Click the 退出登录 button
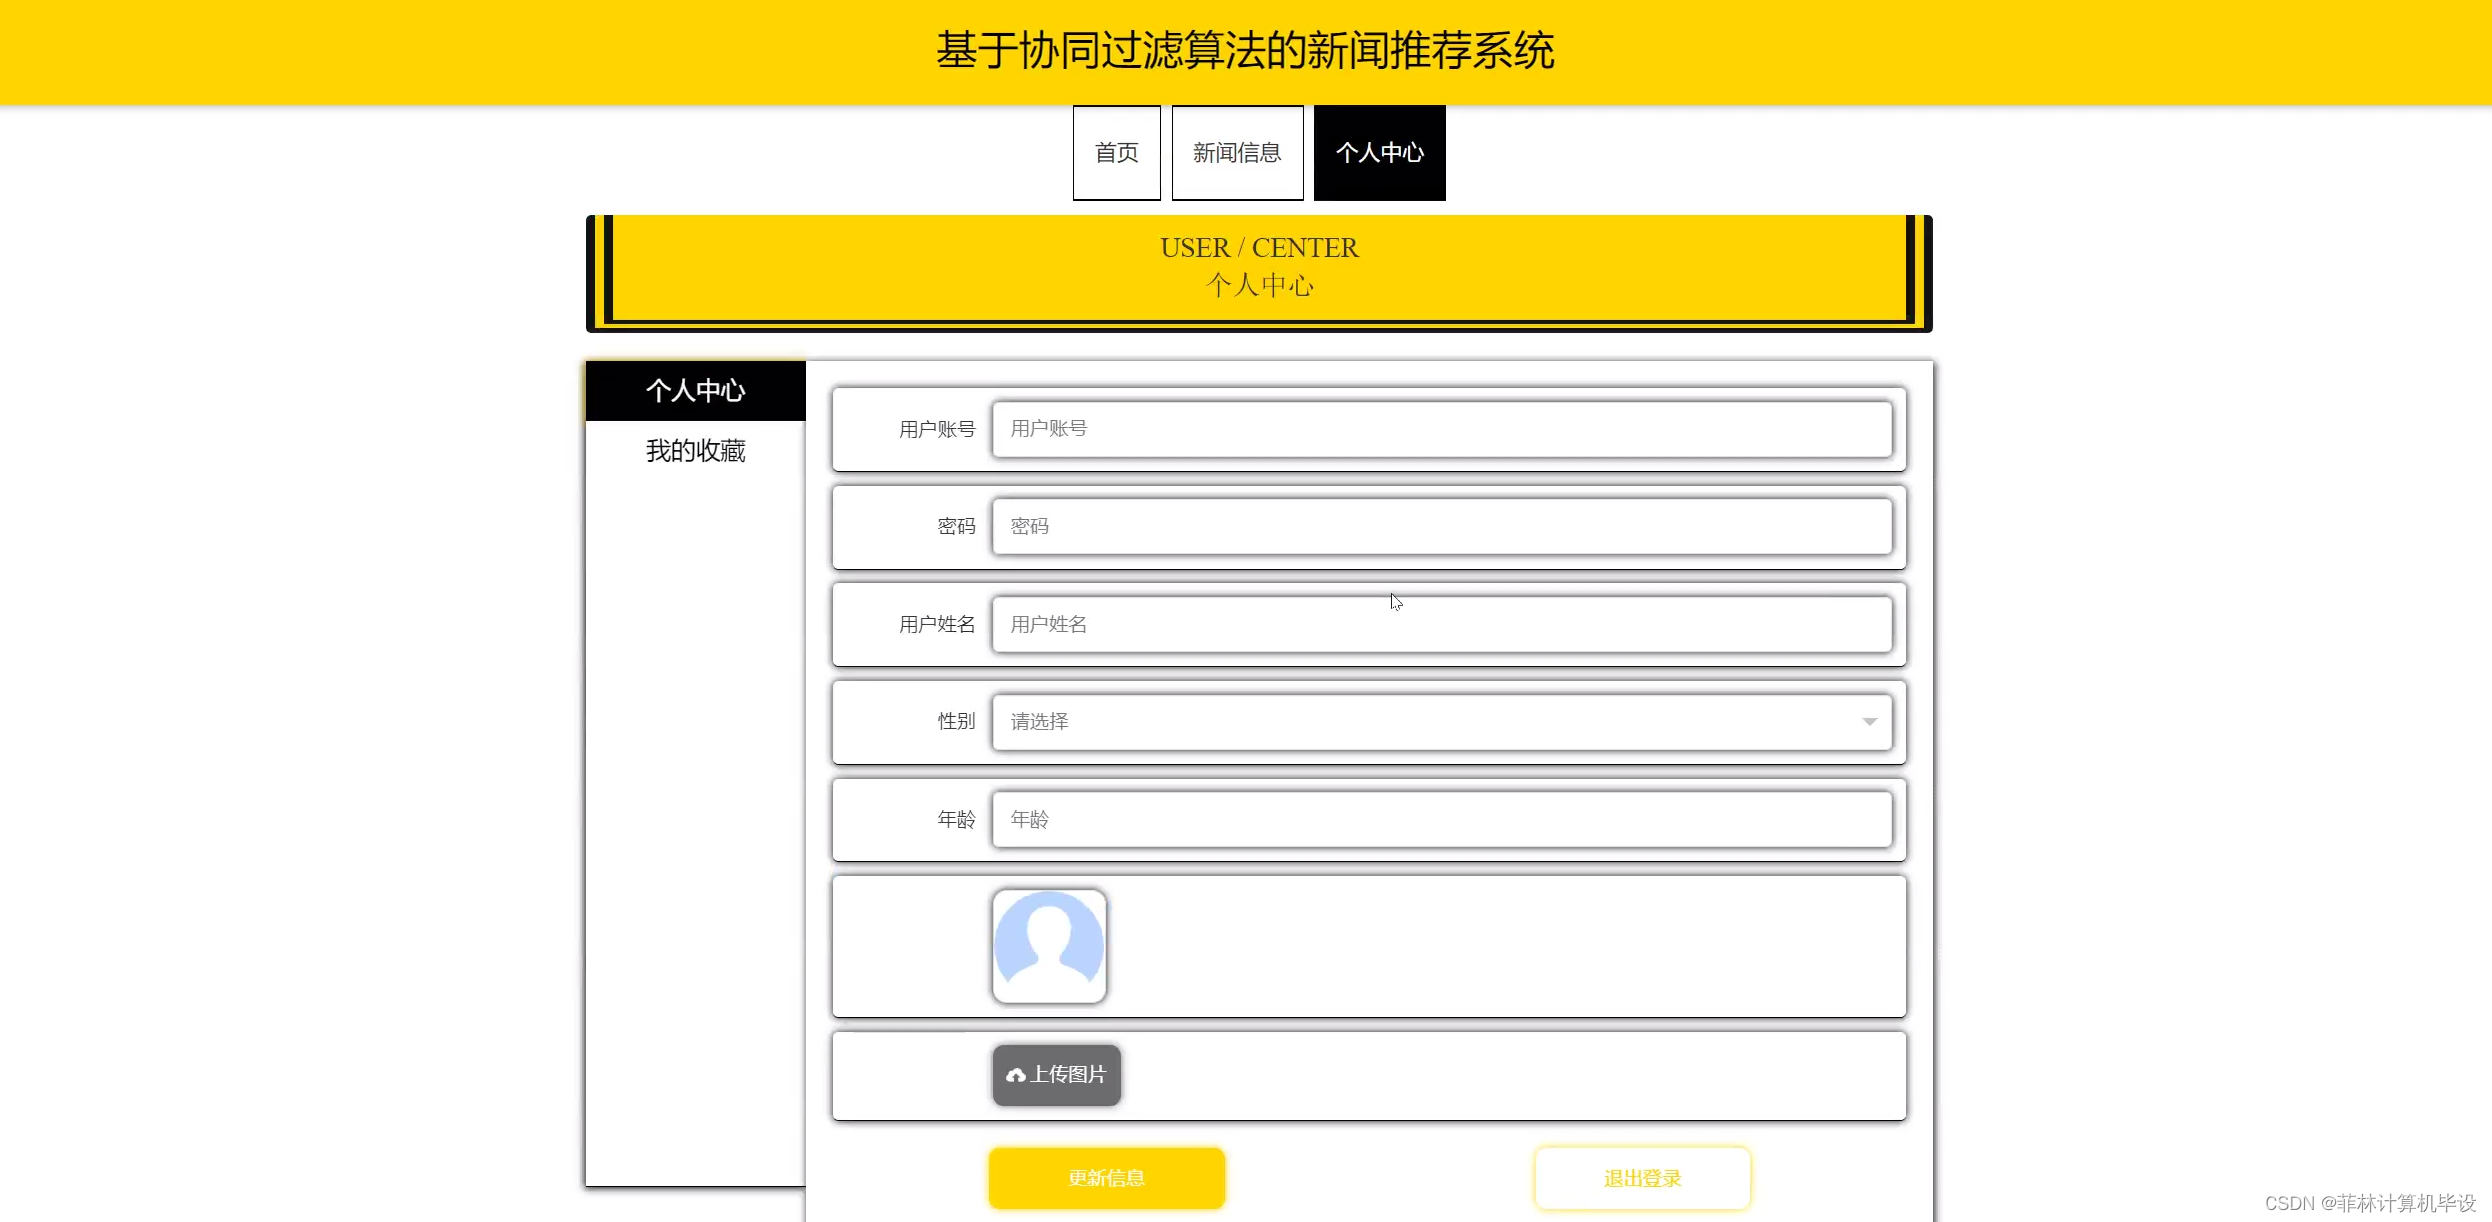Image resolution: width=2492 pixels, height=1222 pixels. [1642, 1178]
